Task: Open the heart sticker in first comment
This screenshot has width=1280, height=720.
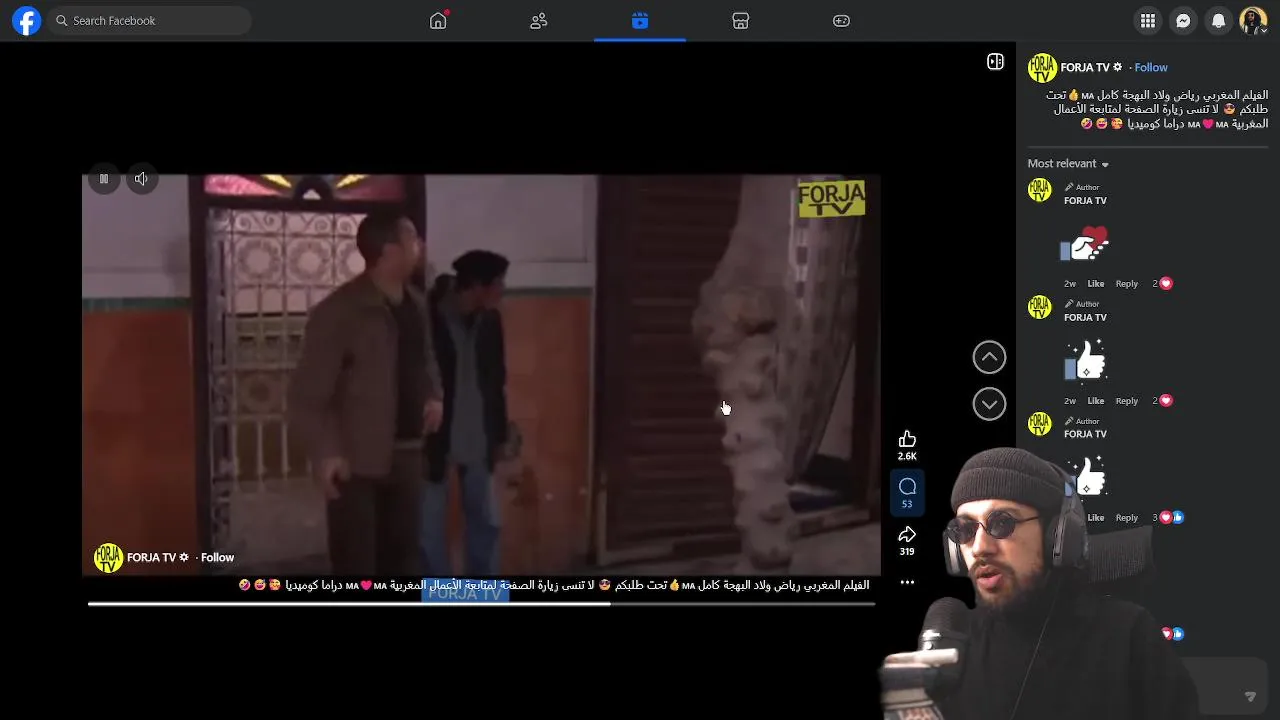Action: pyautogui.click(x=1086, y=243)
